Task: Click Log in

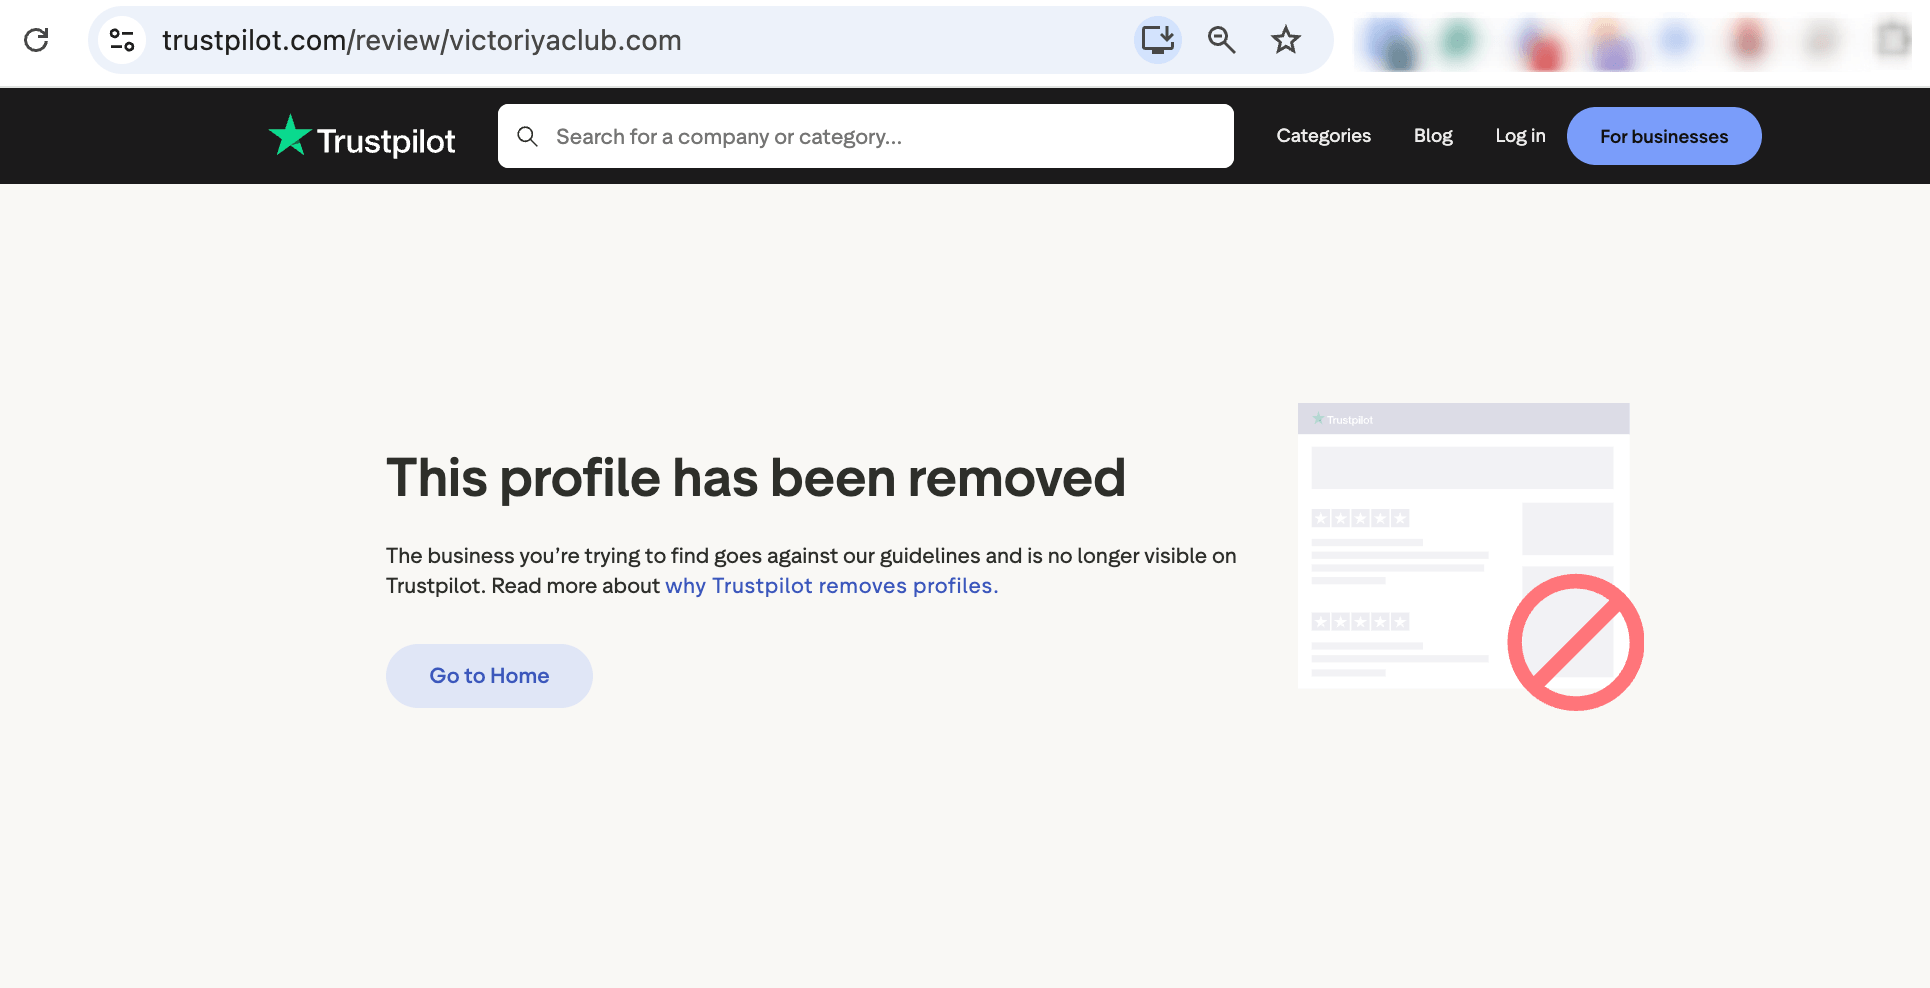Action: point(1520,136)
